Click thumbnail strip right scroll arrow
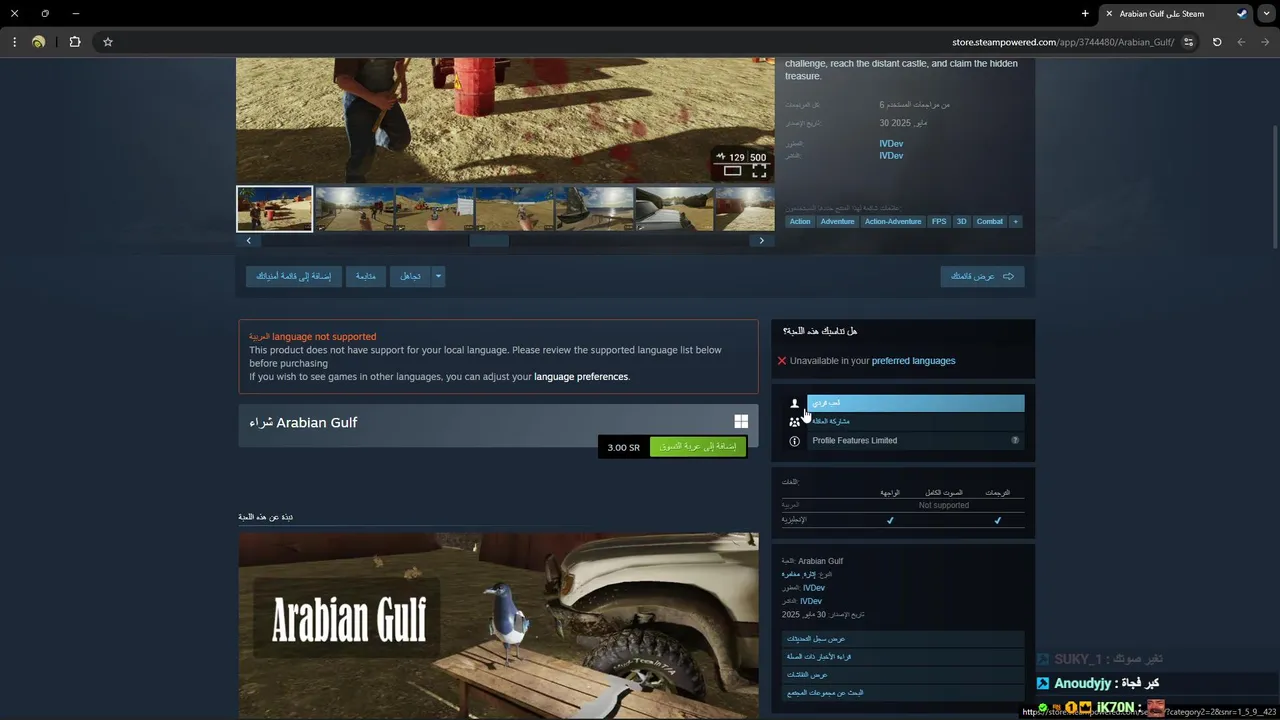1280x720 pixels. pyautogui.click(x=762, y=241)
